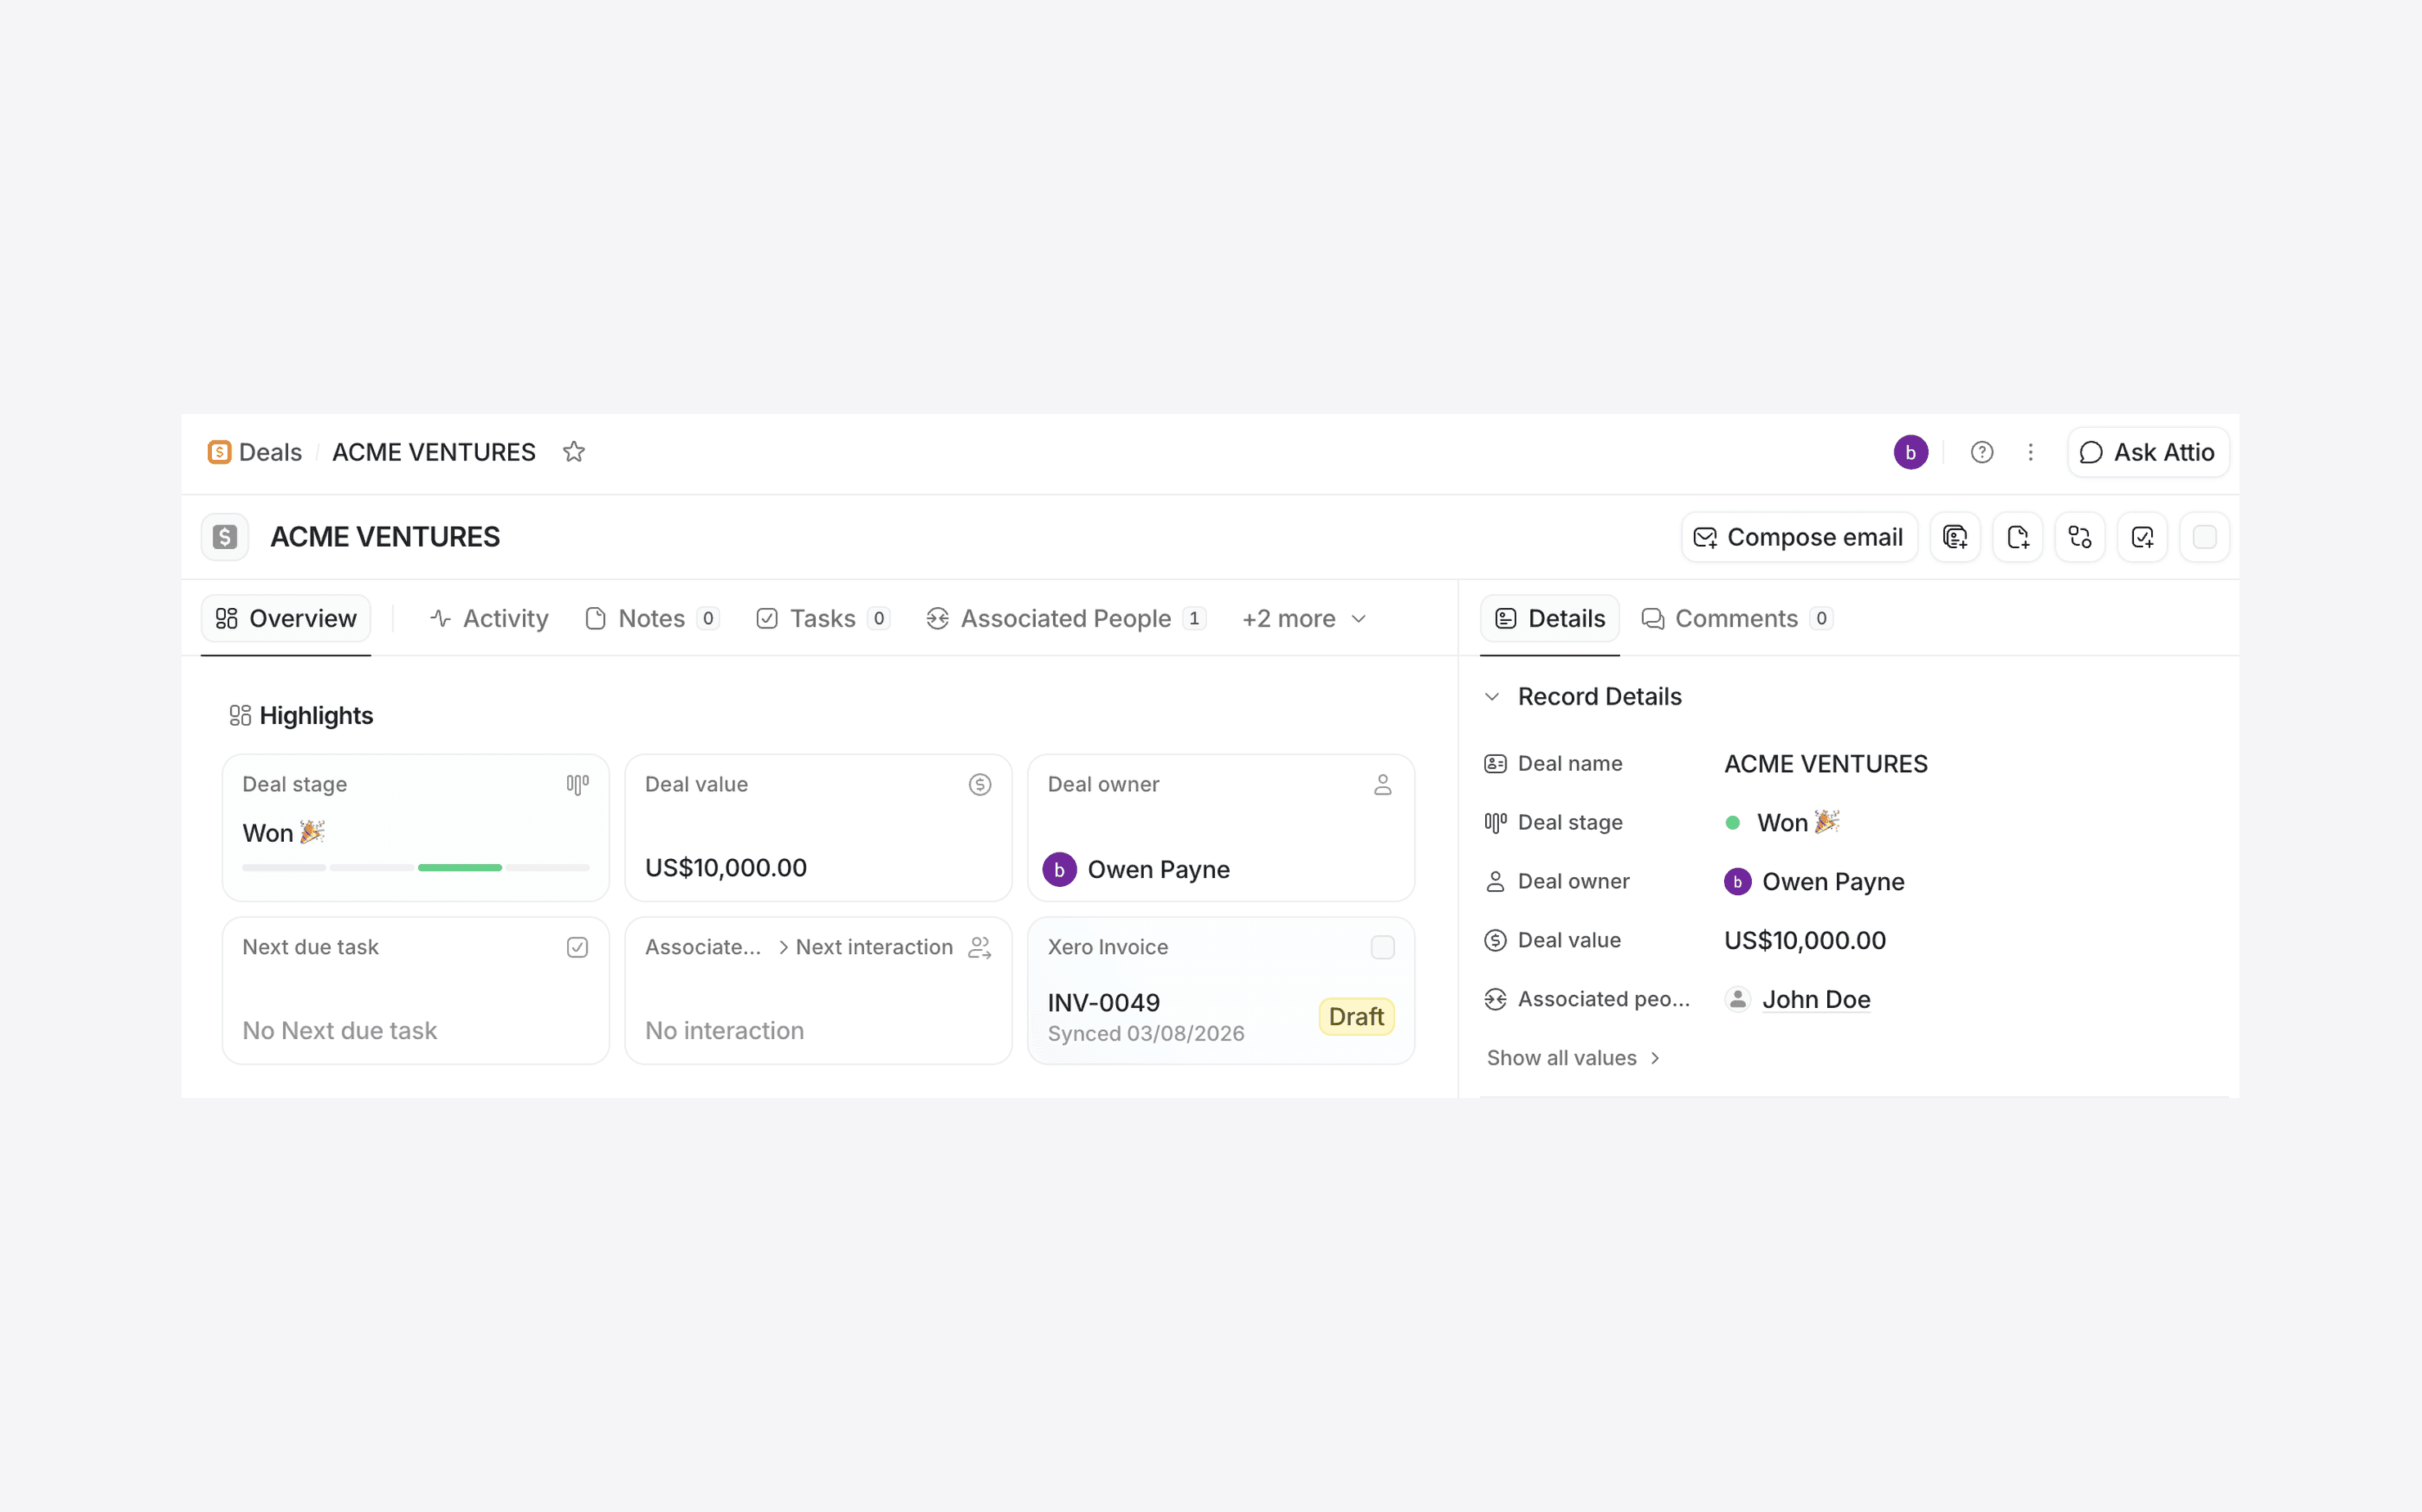
Task: Click the square icon on Xero Invoice card
Action: click(x=1382, y=947)
